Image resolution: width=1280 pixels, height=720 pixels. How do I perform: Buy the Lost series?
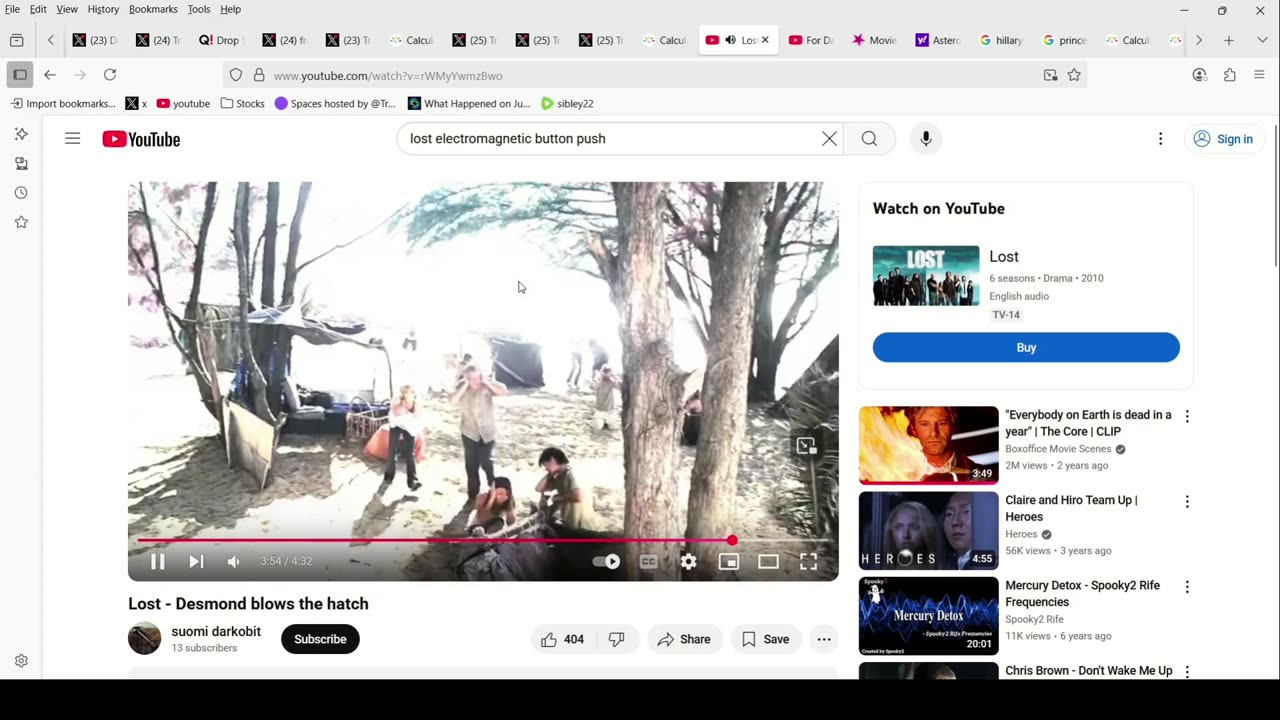click(1026, 347)
